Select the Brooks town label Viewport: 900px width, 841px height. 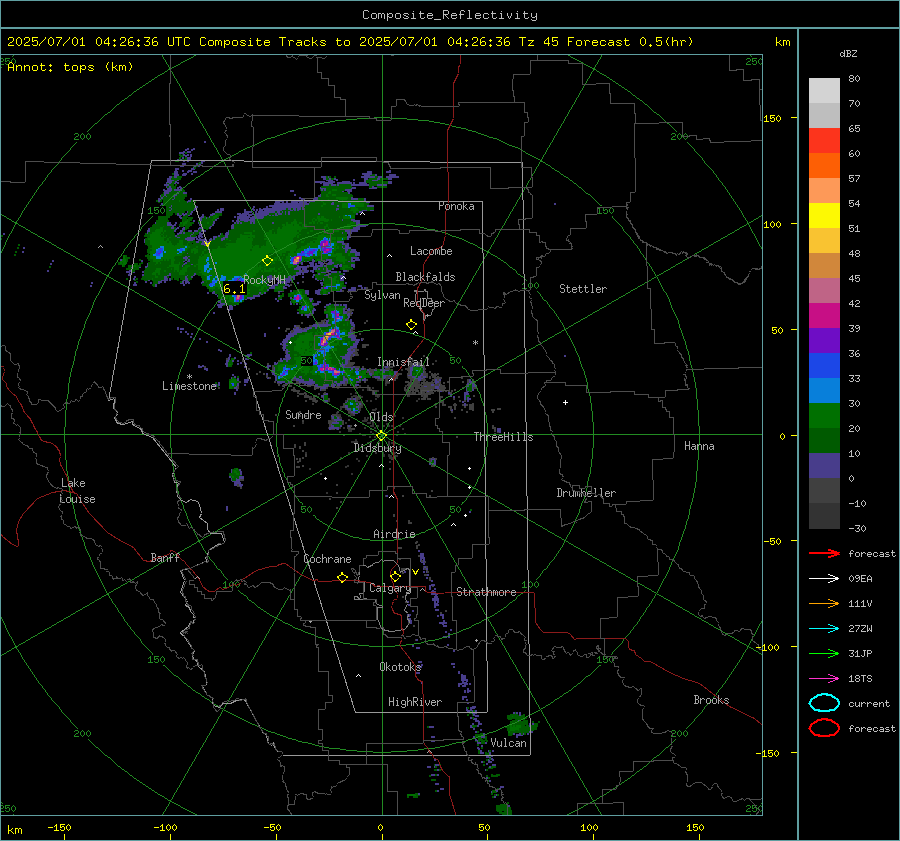coord(711,700)
